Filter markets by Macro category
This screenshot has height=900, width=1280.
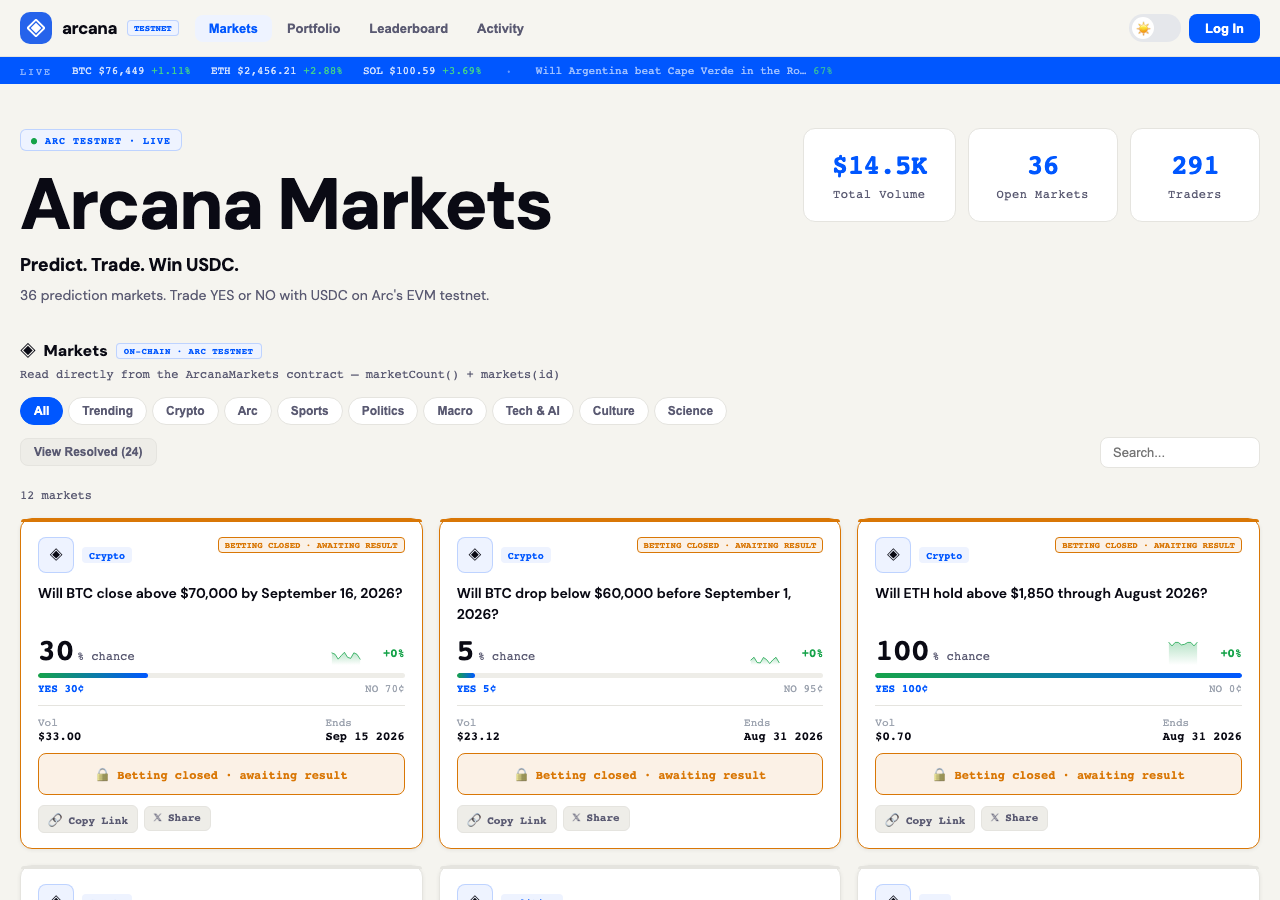(x=455, y=411)
